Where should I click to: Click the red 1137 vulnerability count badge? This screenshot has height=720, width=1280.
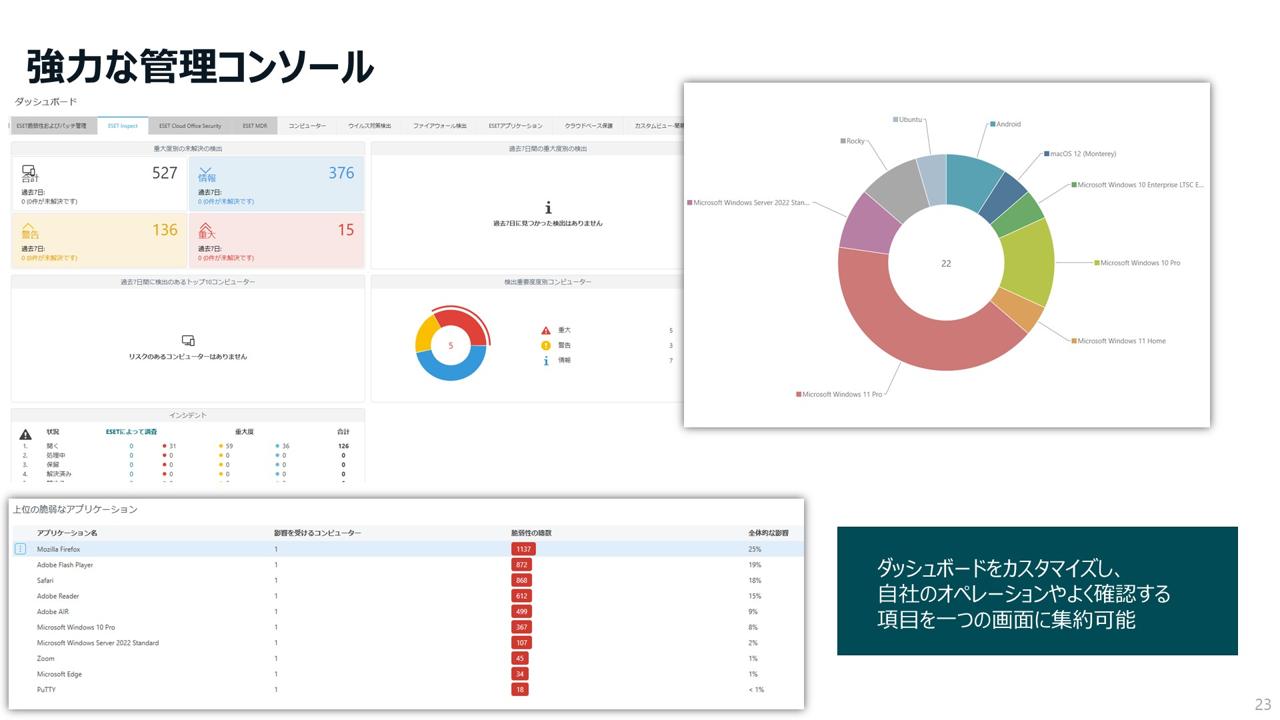point(522,549)
